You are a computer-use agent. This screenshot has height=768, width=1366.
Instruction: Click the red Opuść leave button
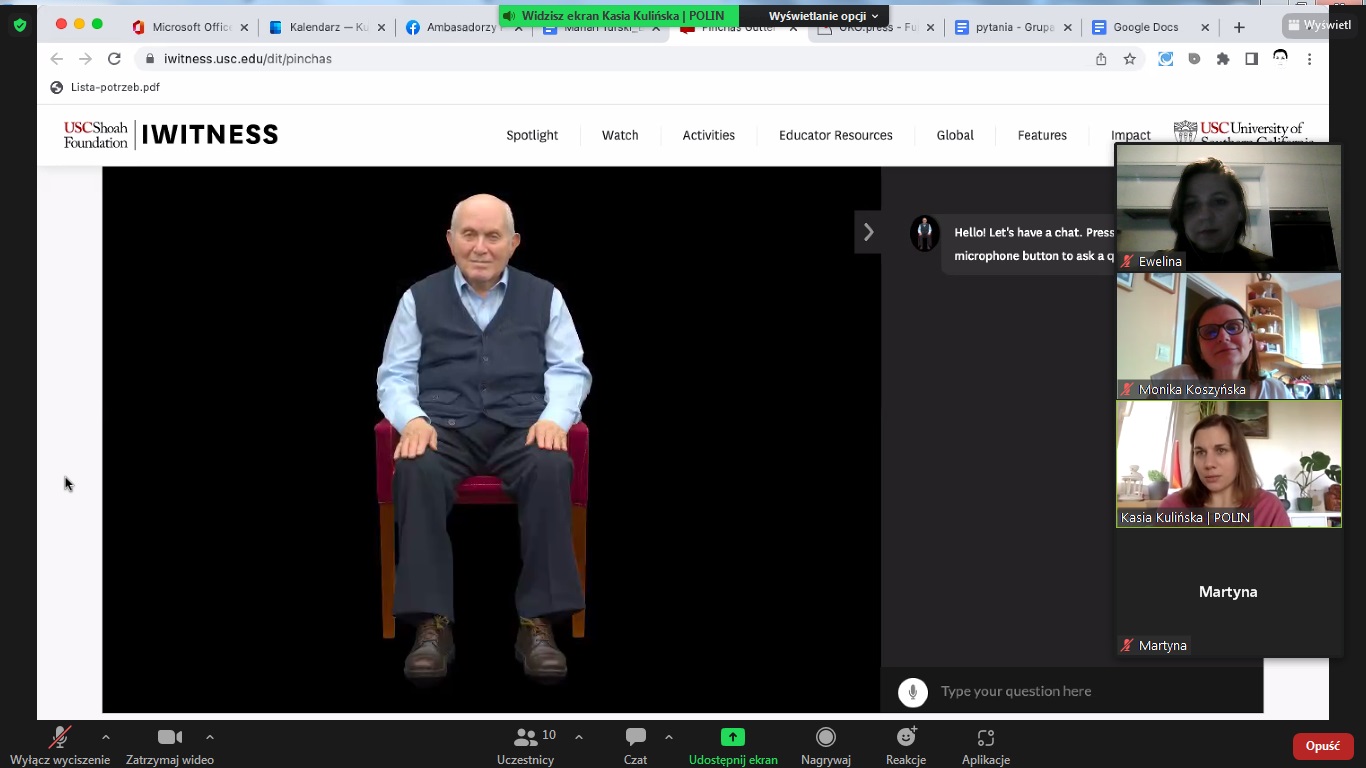pos(1322,746)
